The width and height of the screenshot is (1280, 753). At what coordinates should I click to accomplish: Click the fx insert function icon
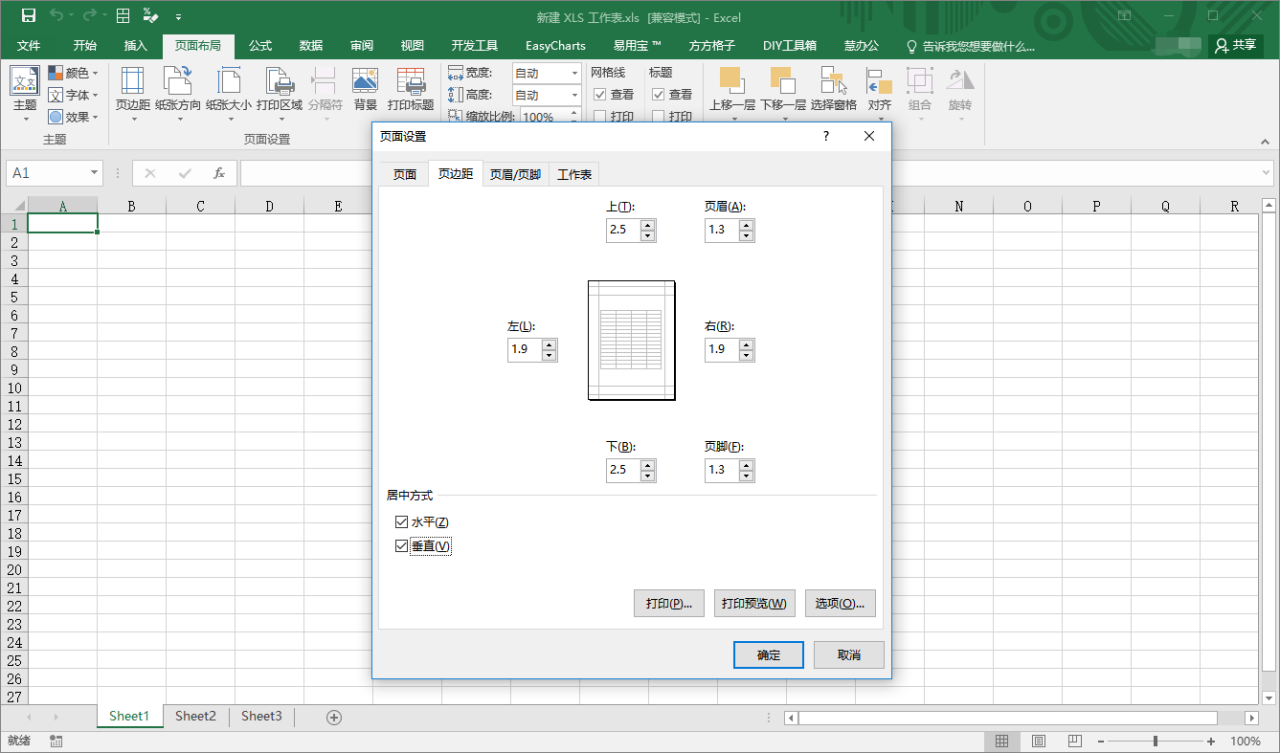(219, 173)
